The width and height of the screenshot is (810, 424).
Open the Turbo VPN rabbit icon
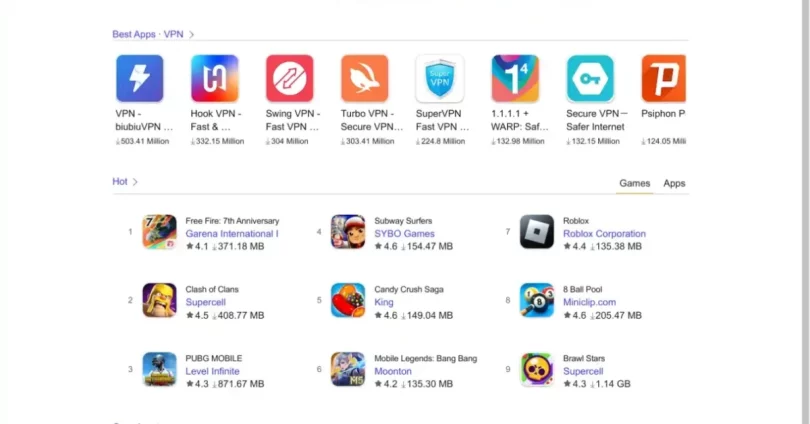[364, 78]
